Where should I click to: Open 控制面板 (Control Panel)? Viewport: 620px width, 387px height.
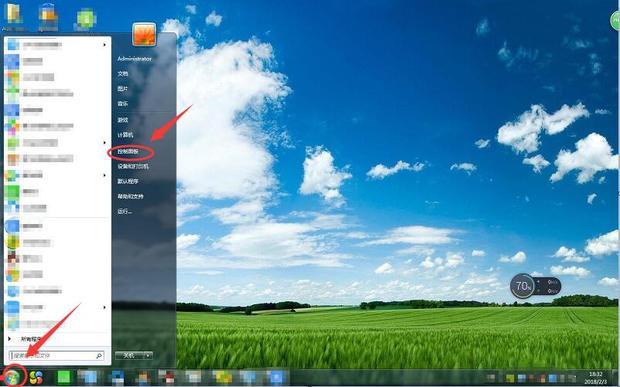point(128,151)
